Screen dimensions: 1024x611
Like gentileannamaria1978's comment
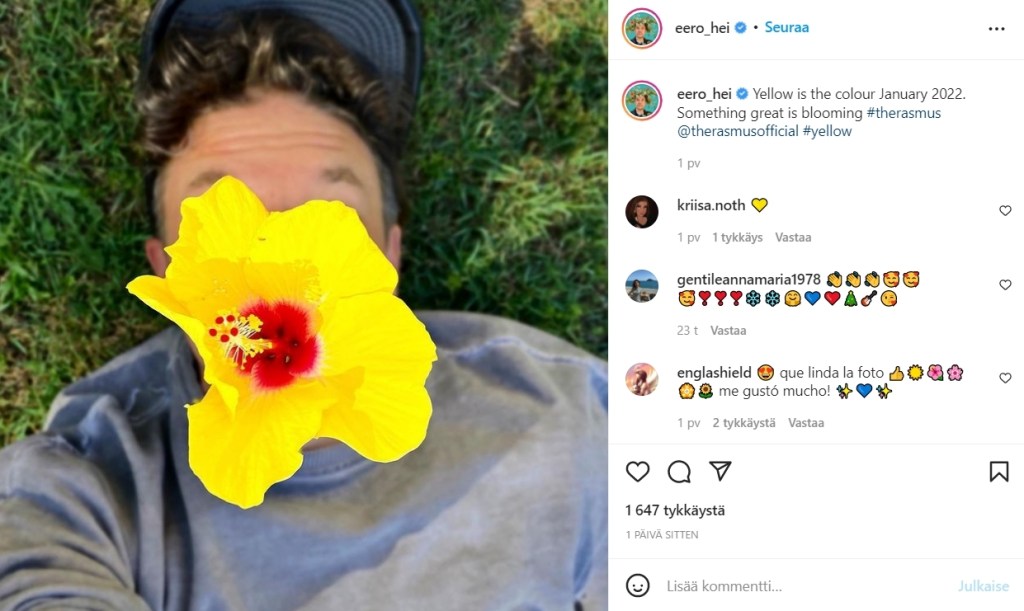1005,285
